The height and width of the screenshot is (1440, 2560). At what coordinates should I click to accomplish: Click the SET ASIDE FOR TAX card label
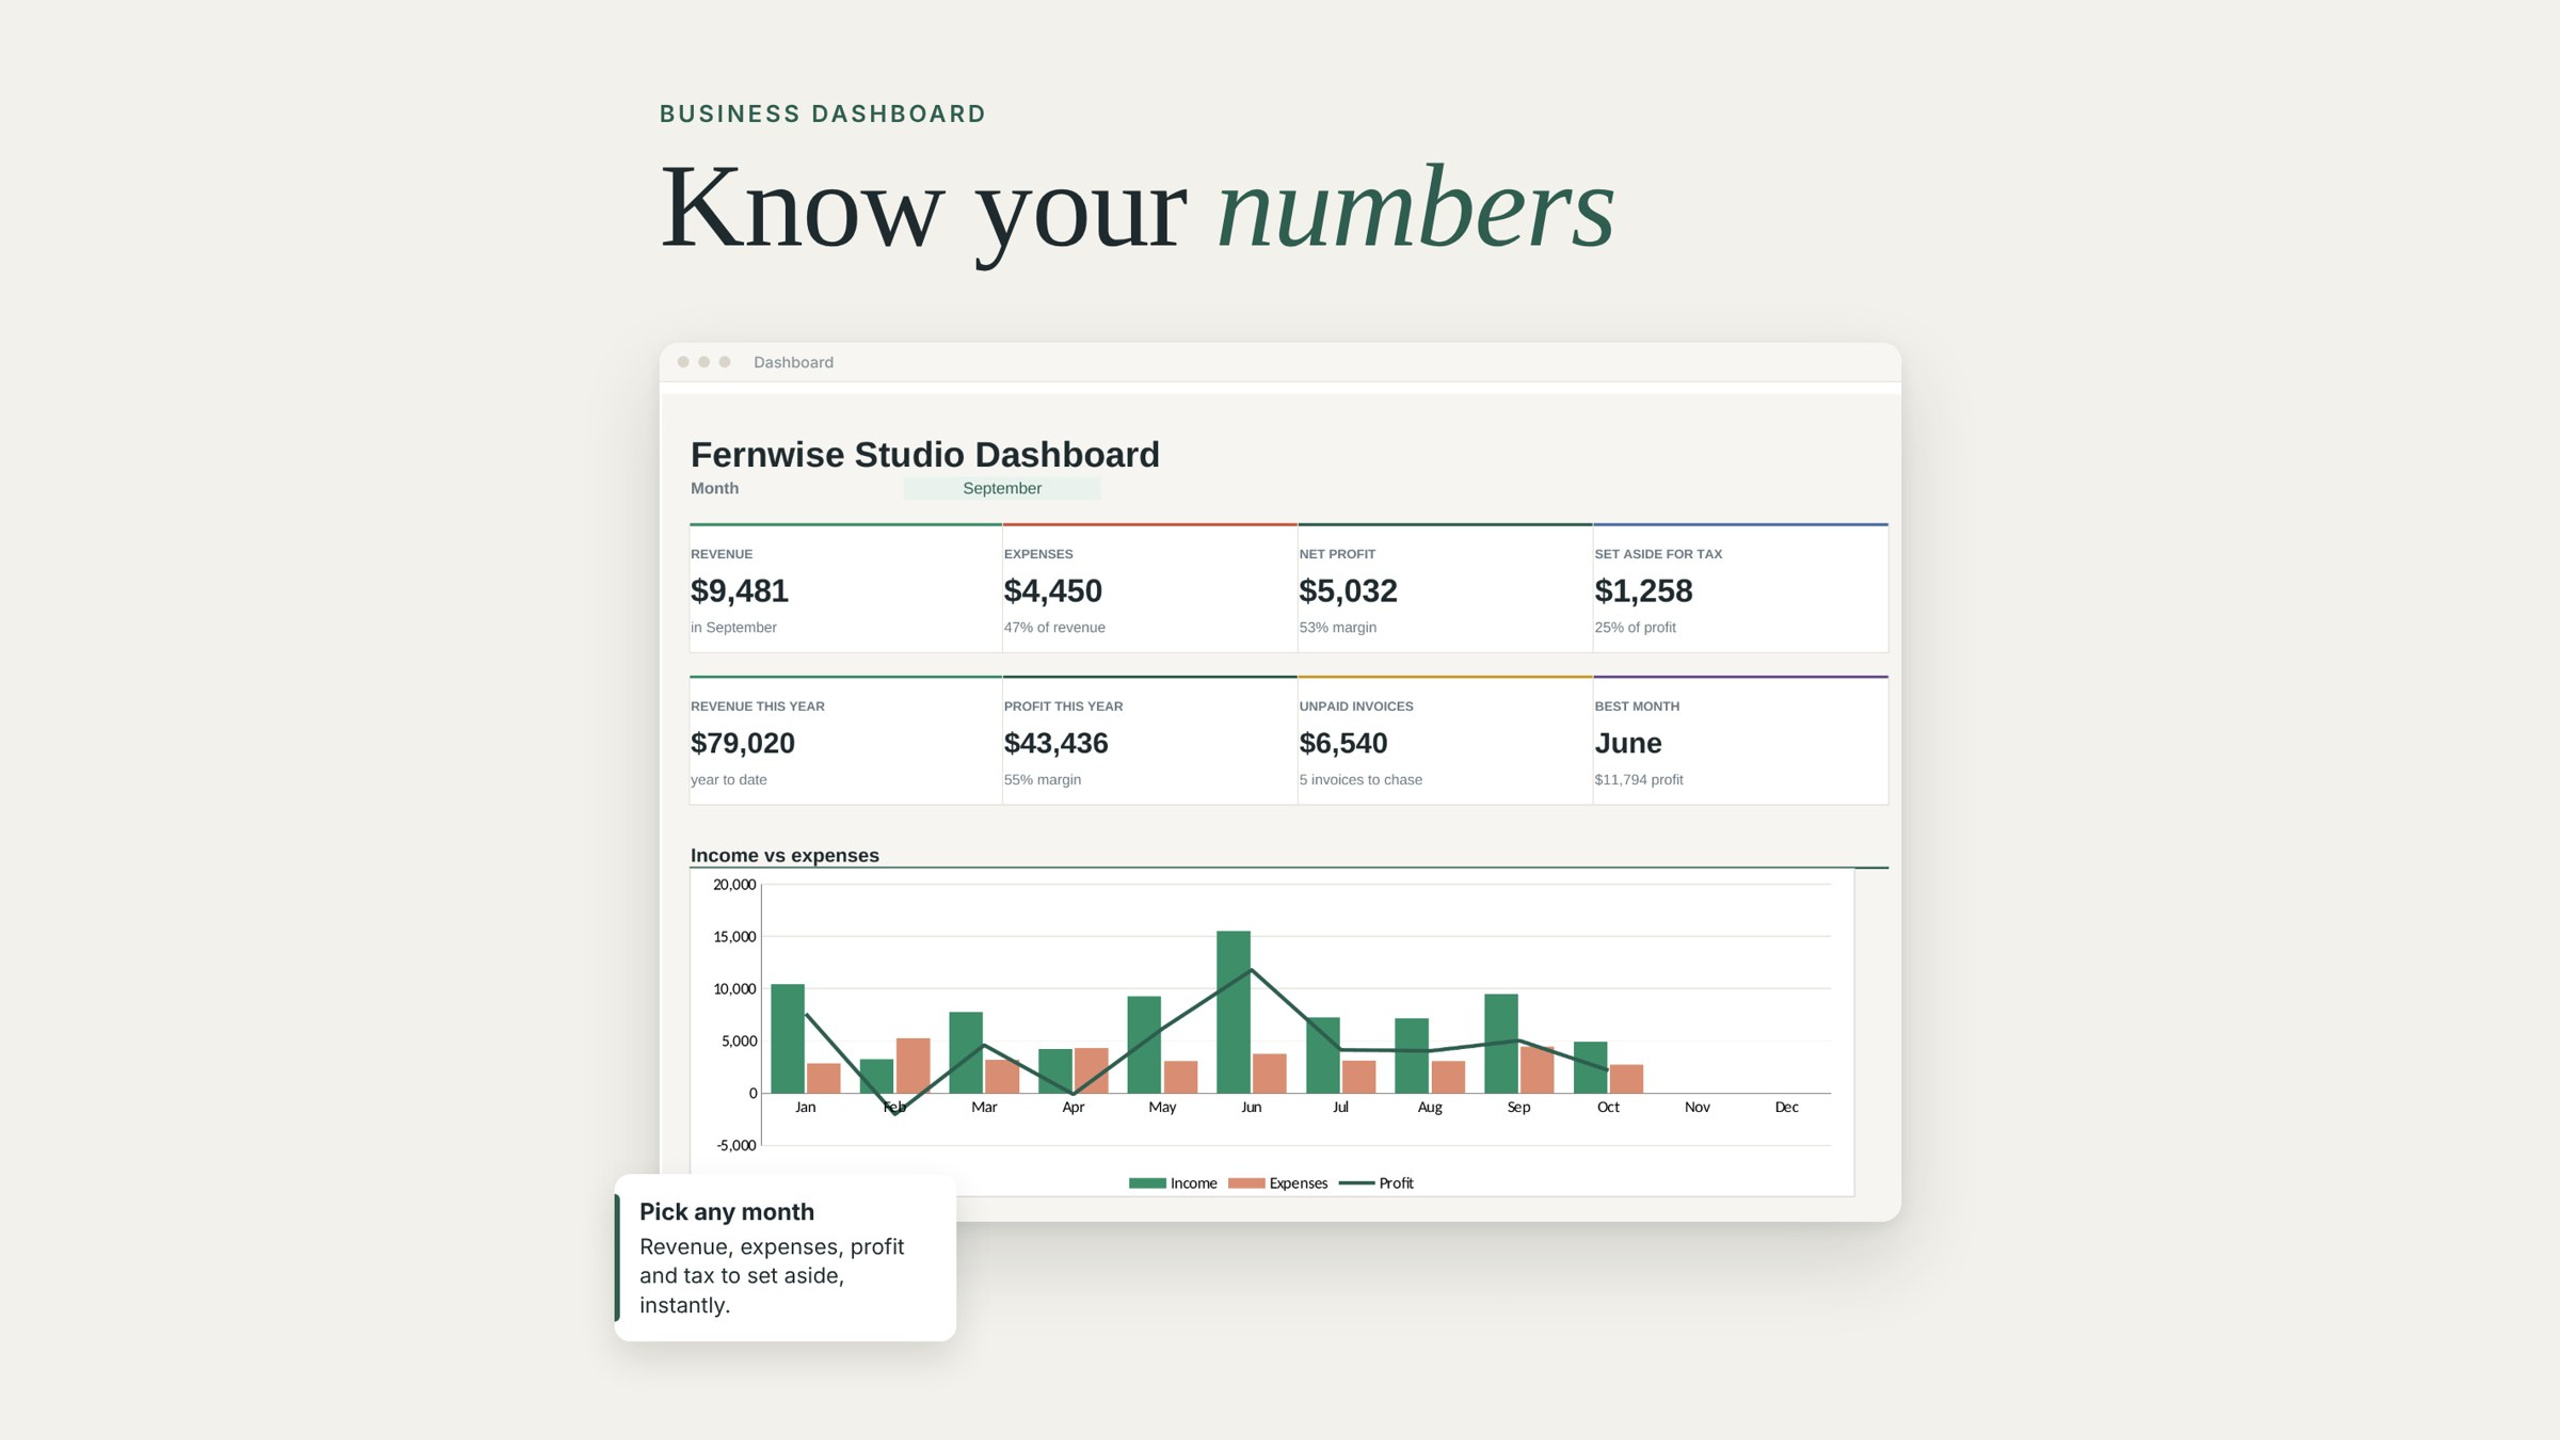(1658, 554)
